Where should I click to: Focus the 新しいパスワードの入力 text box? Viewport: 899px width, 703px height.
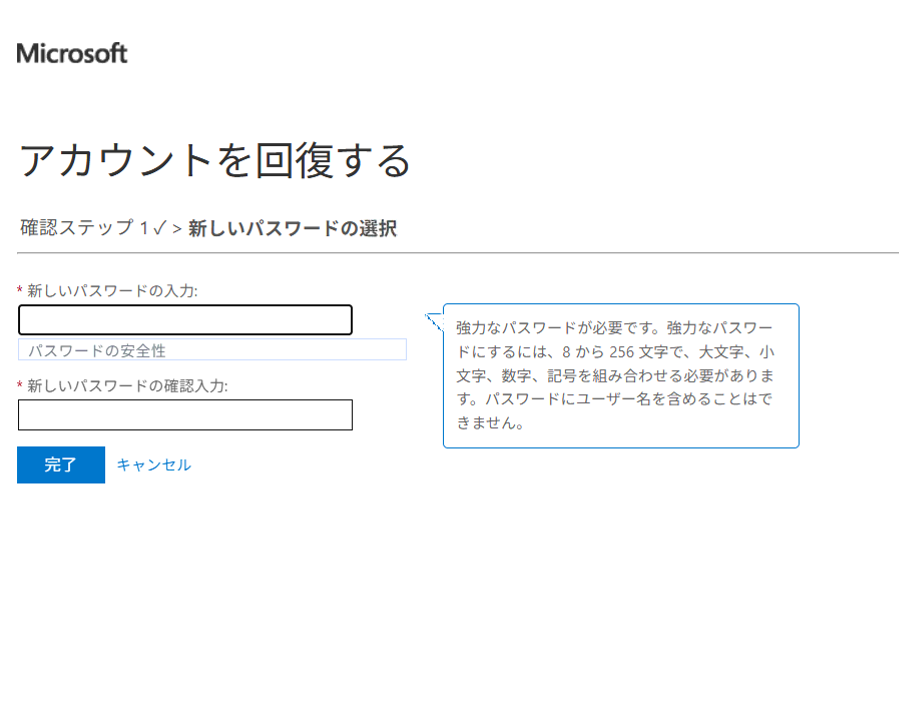[185, 320]
